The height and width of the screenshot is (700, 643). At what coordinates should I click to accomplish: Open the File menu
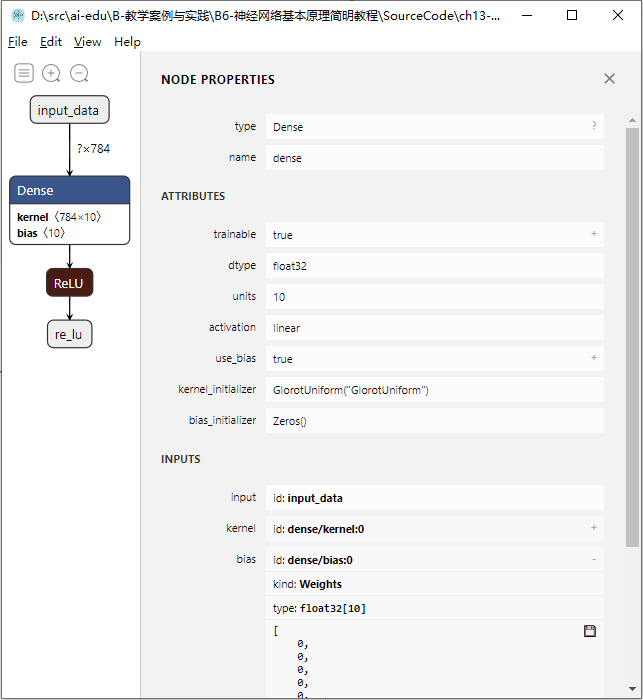coord(18,42)
